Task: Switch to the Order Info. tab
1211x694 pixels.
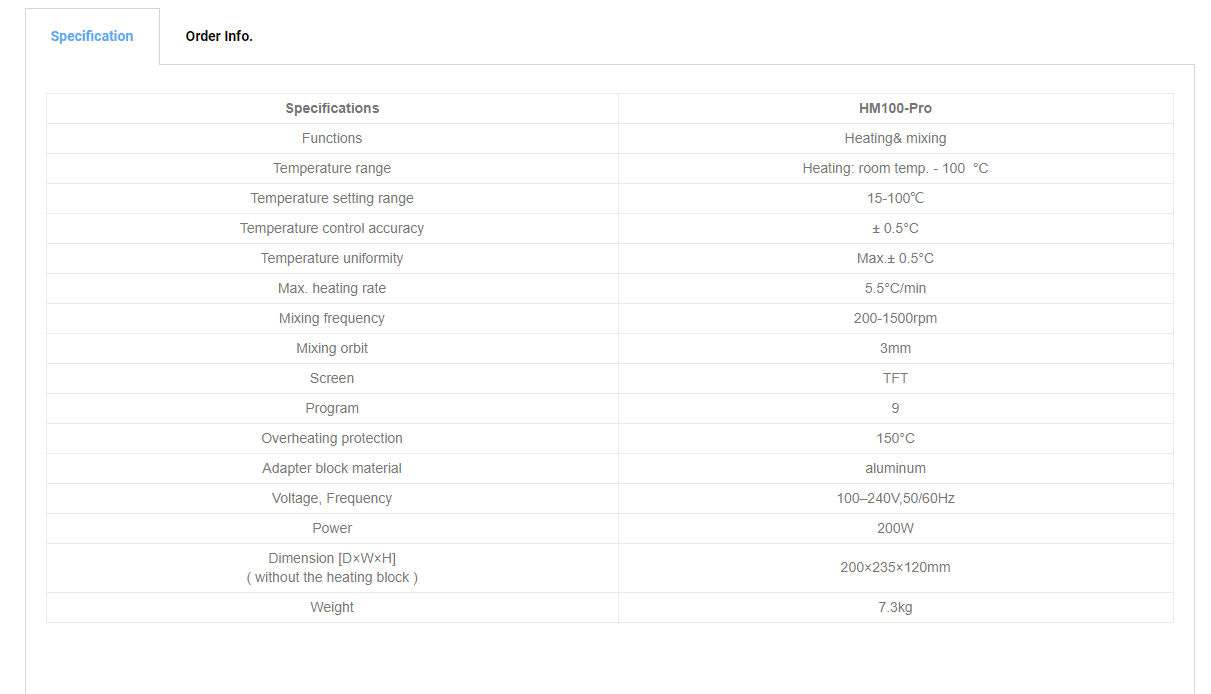Action: pyautogui.click(x=219, y=36)
